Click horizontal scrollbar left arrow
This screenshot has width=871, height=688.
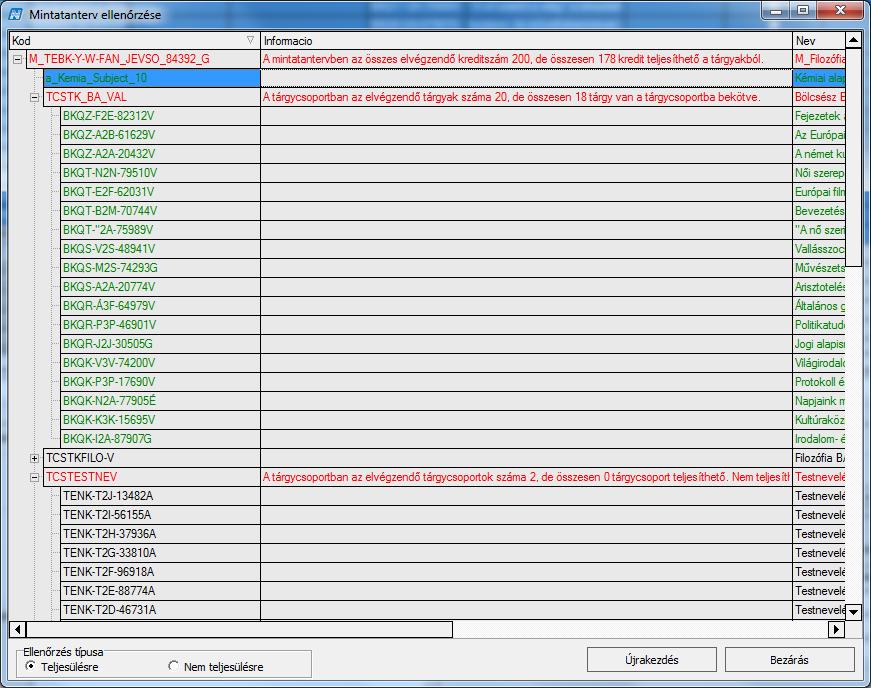coord(18,629)
